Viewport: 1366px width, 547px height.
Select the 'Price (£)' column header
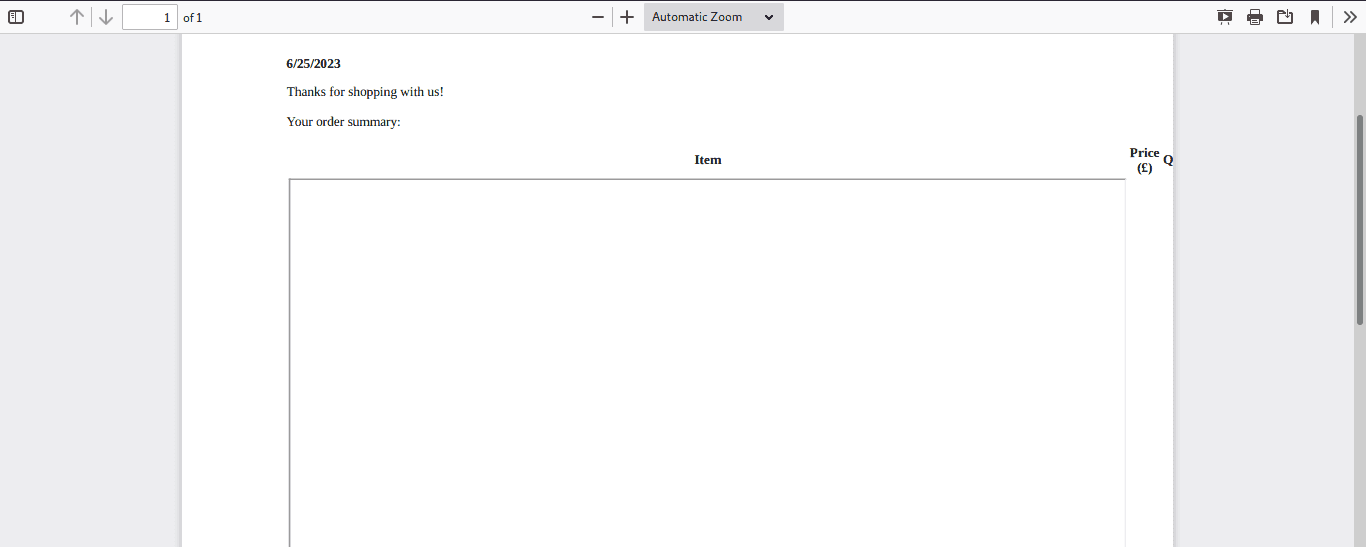pyautogui.click(x=1144, y=160)
